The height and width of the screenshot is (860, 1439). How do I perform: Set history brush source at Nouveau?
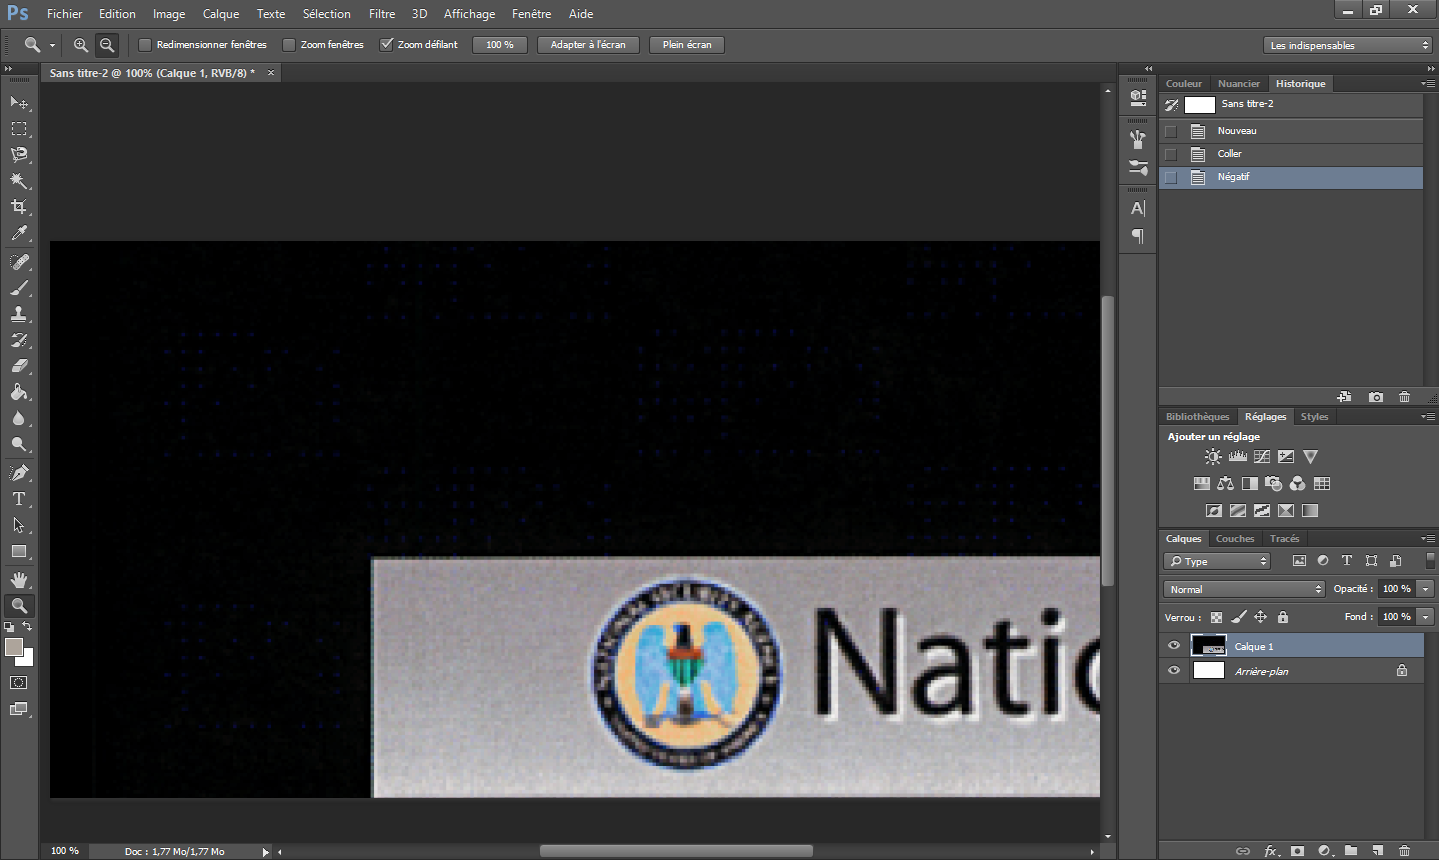point(1171,131)
